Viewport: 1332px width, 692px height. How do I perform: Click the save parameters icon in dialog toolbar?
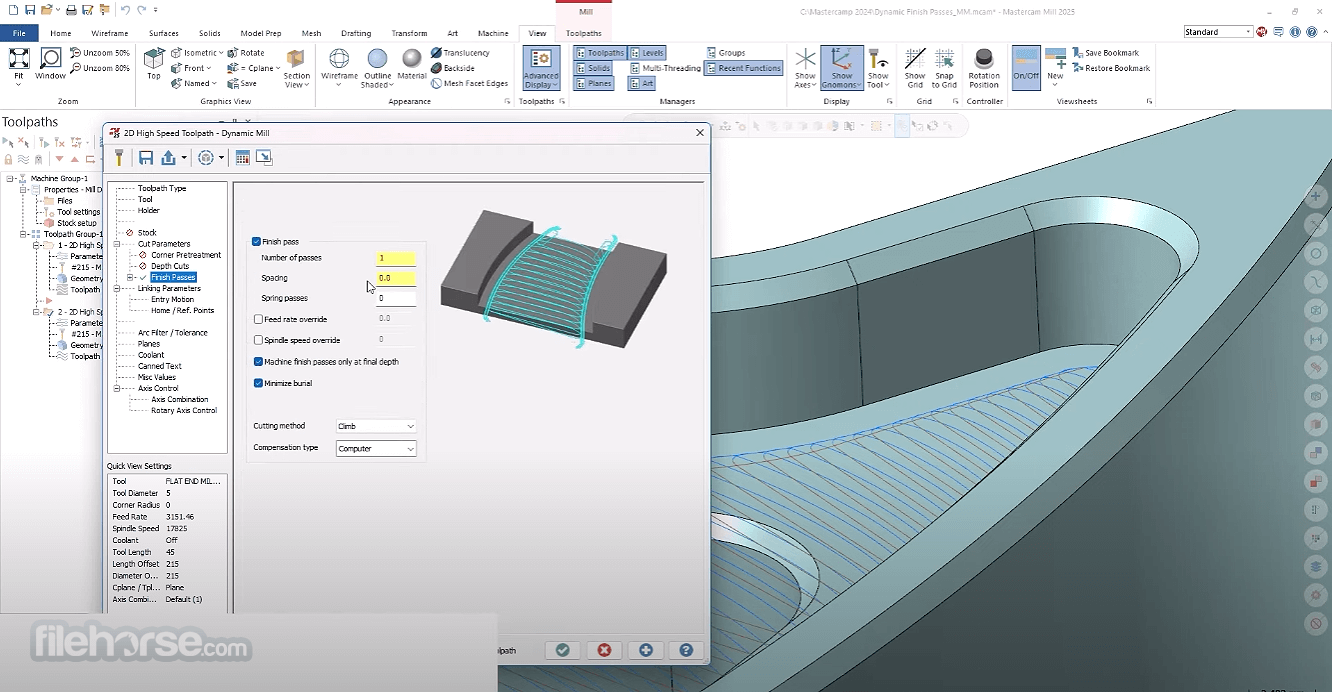coord(146,158)
